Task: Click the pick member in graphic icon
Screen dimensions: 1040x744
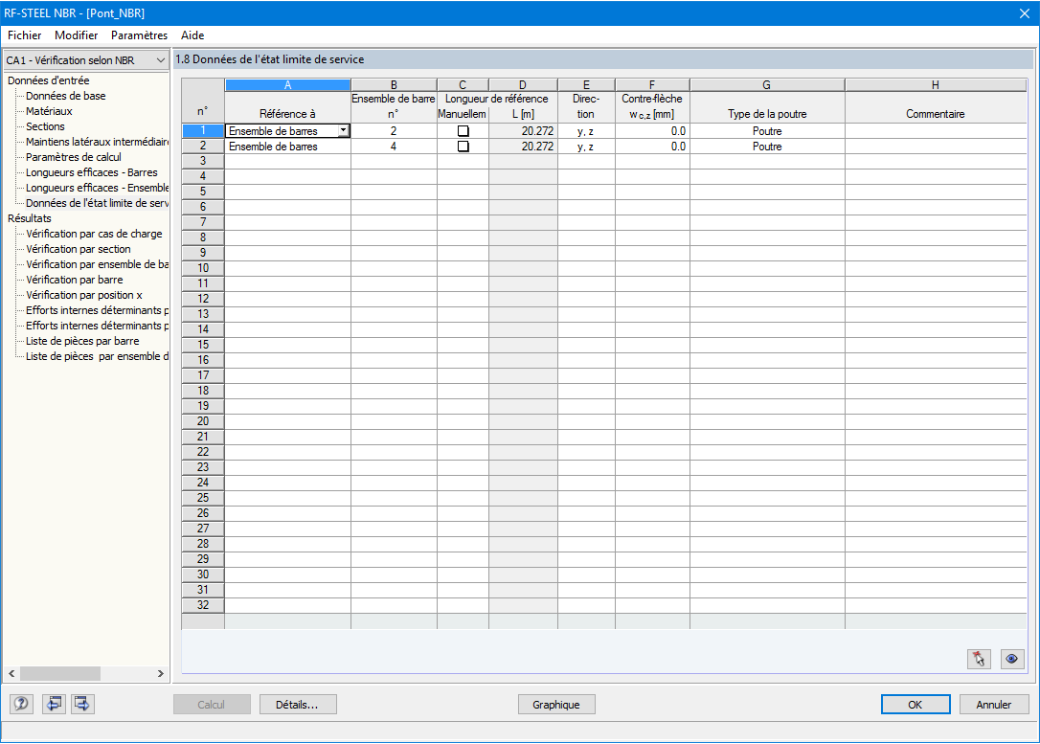Action: pos(979,658)
